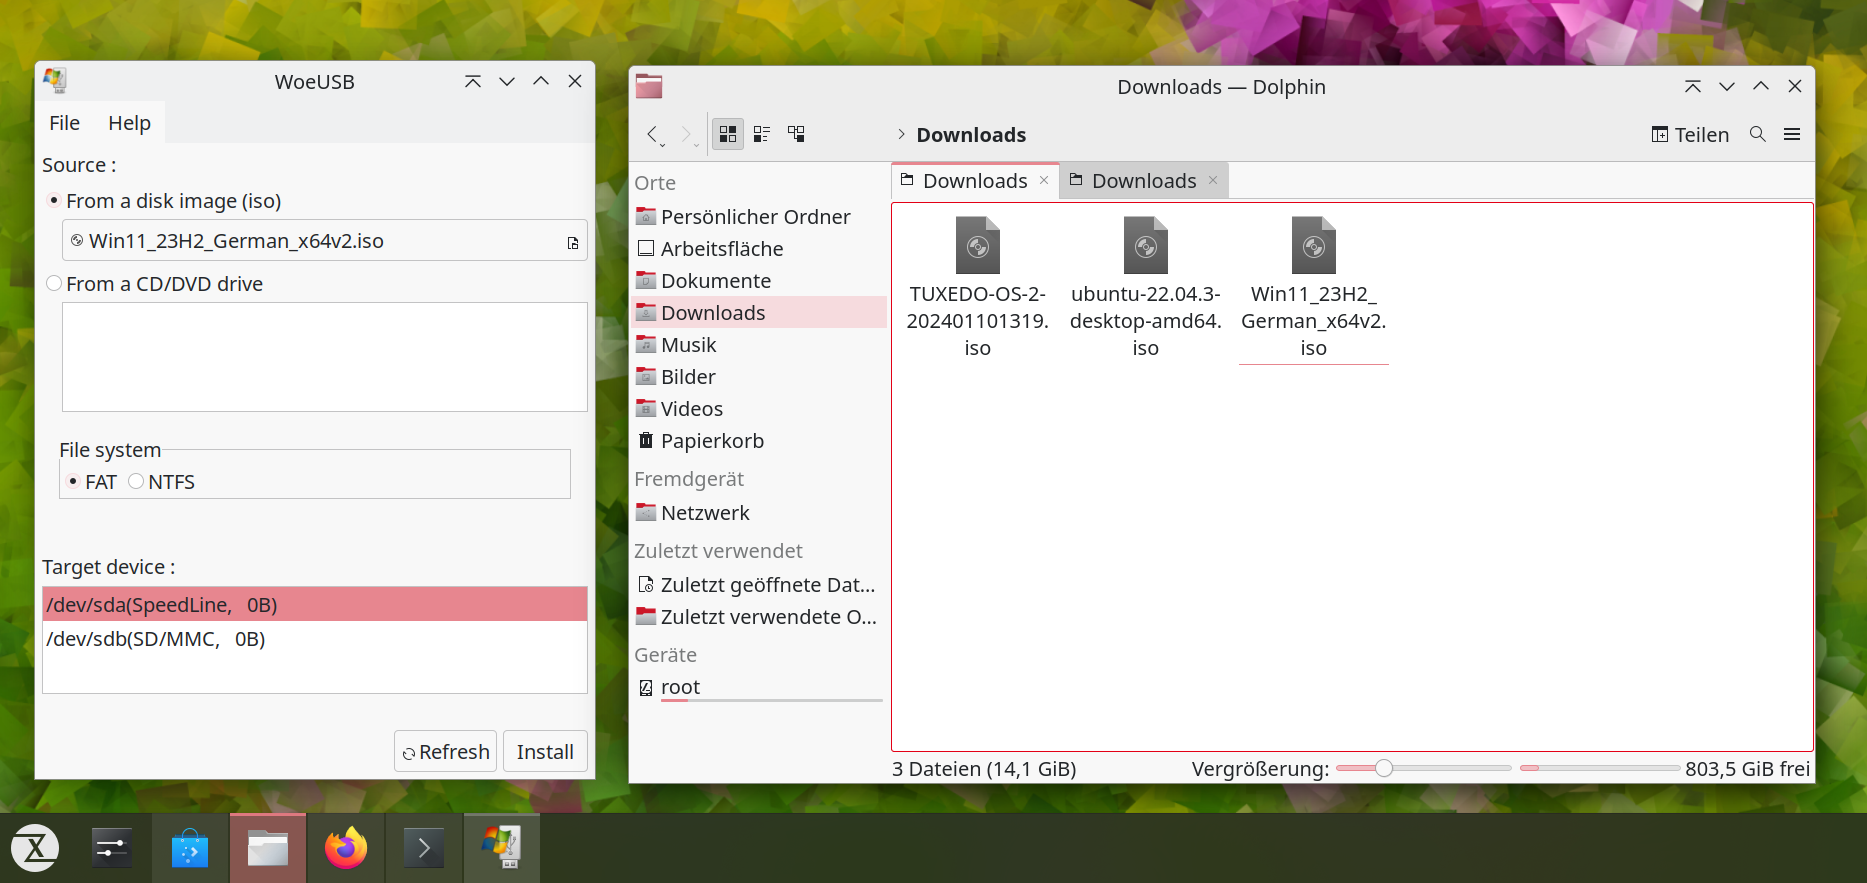Select the ubuntu-22.04.3 desktop iso file icon

[x=1146, y=245]
